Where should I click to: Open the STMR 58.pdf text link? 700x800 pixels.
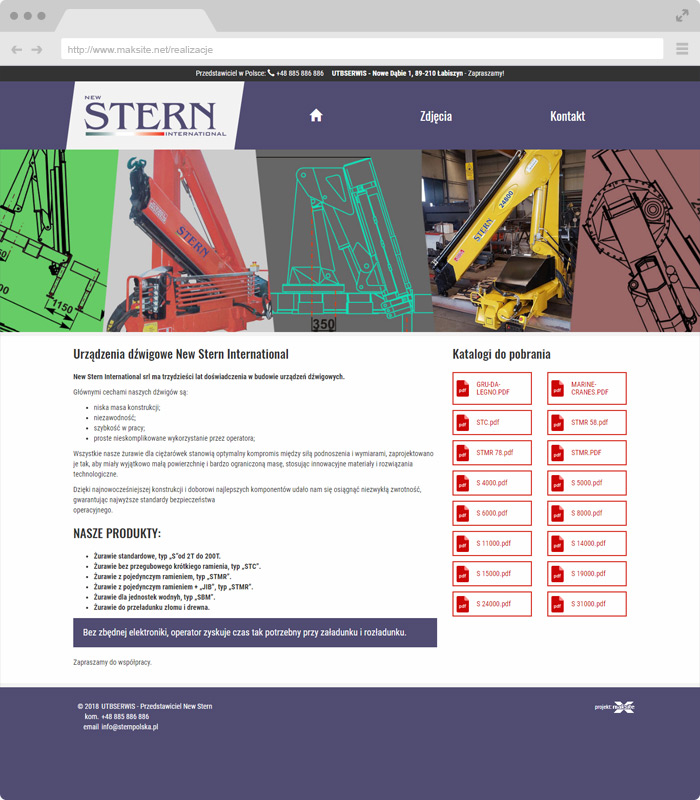pyautogui.click(x=589, y=422)
